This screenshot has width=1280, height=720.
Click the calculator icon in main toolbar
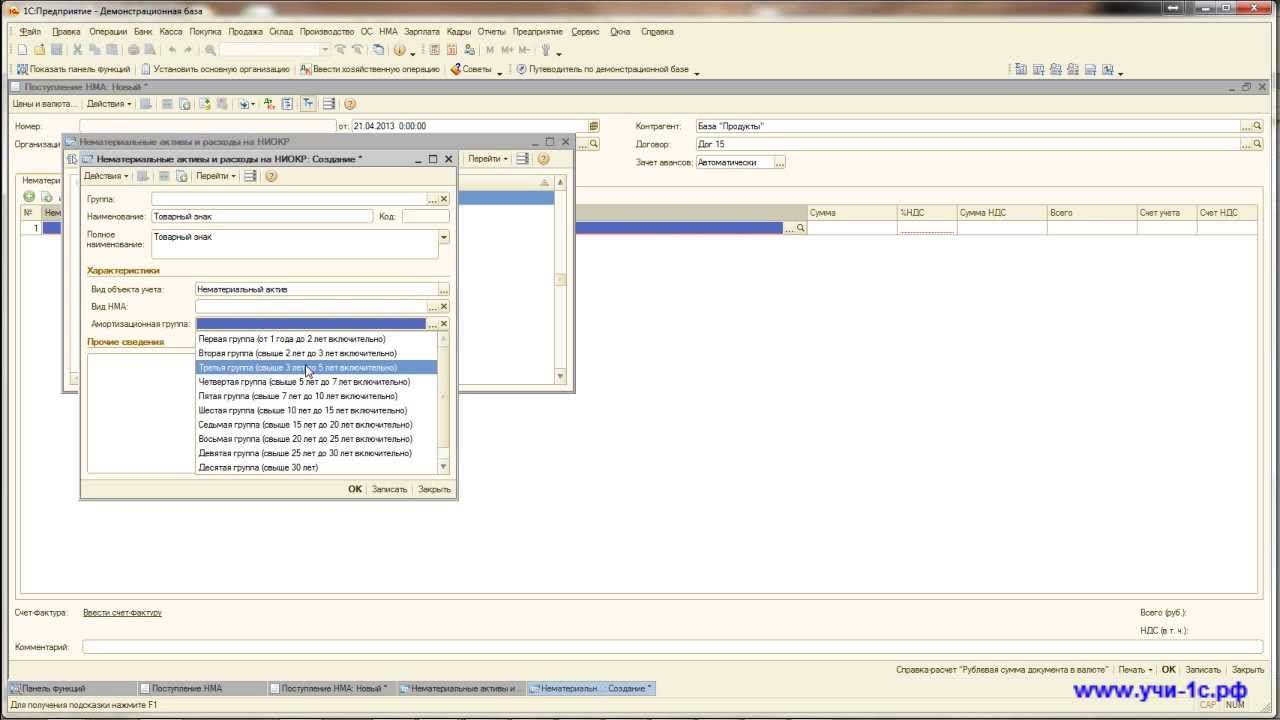coord(436,50)
